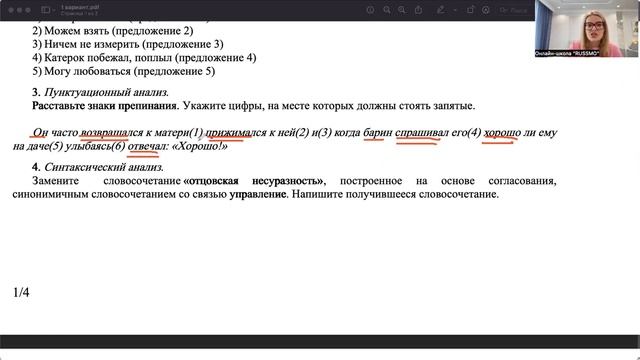Click underlined word 'барин' in the sentence
640x360 pixels.
378,133
